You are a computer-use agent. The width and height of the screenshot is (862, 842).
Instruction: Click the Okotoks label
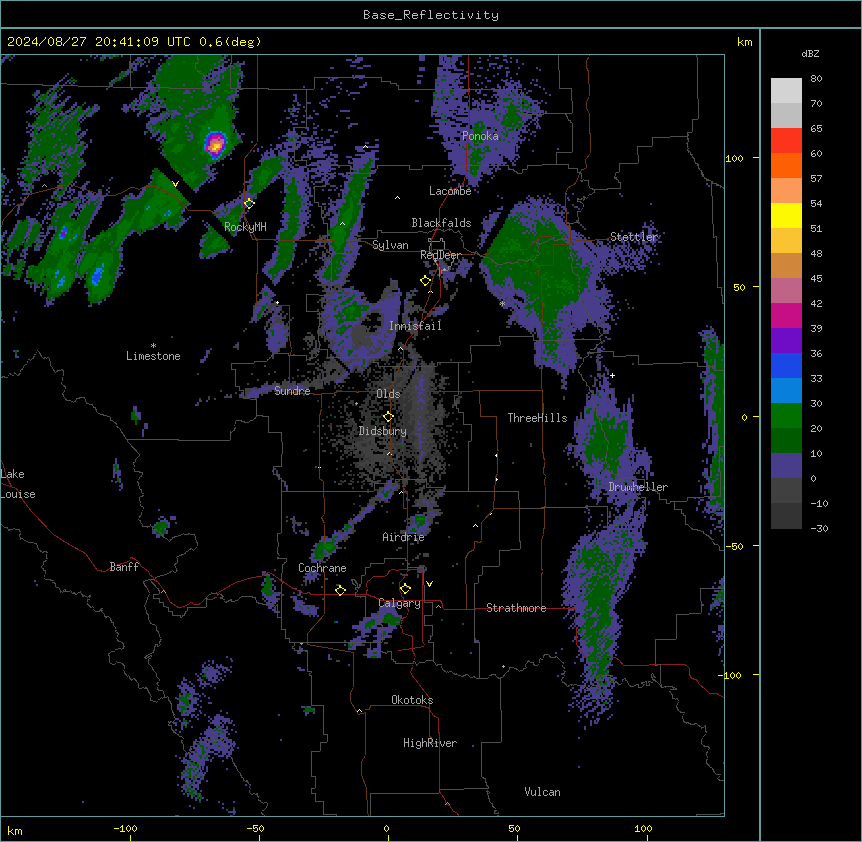(412, 700)
